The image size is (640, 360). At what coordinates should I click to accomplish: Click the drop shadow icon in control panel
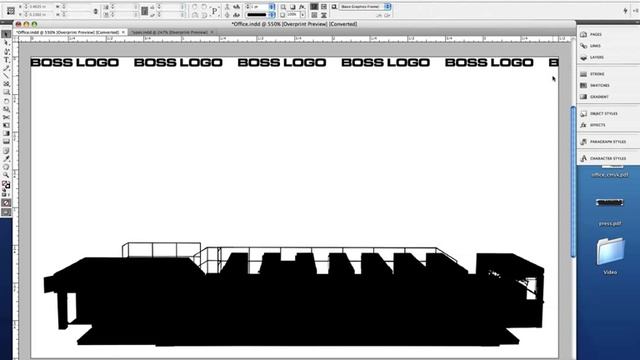pos(293,7)
